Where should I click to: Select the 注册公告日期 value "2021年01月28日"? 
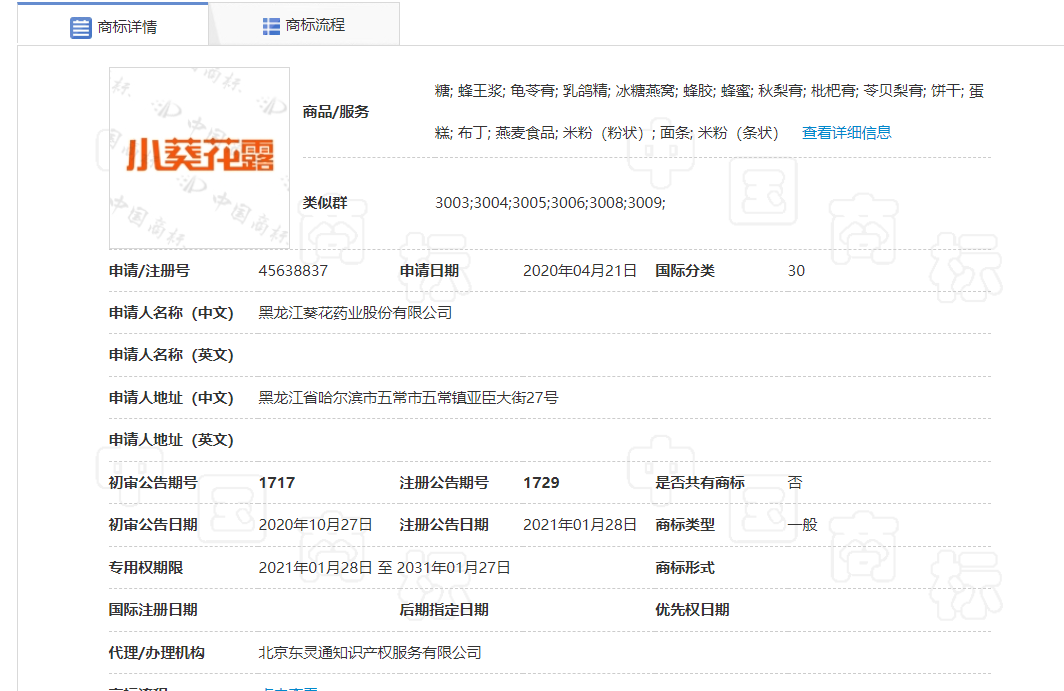pos(580,525)
